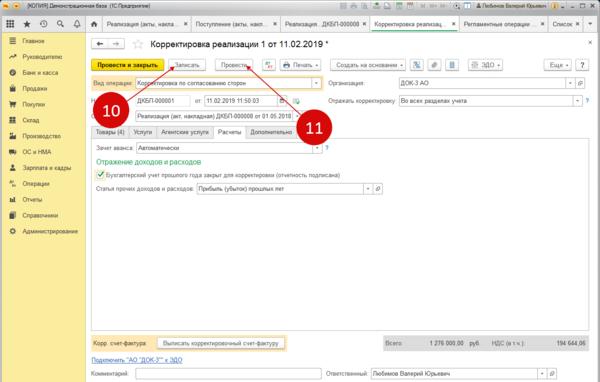Open help with the question mark button
The image size is (600, 382).
pyautogui.click(x=582, y=65)
